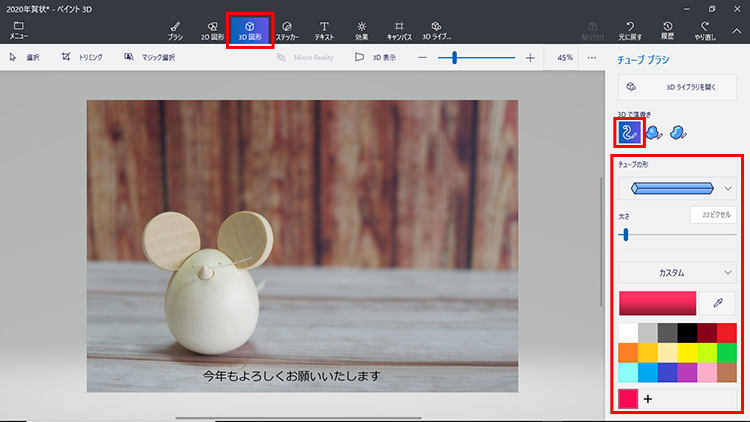Toggle the 3D view (3D 表示) mode
Screen dimensions: 750x422
pyautogui.click(x=375, y=58)
